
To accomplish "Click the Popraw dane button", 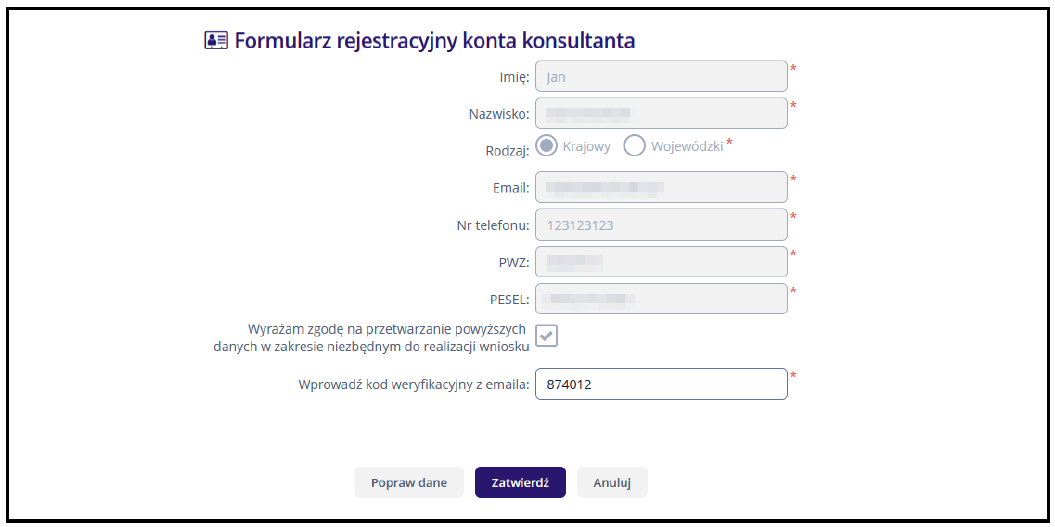I will click(x=408, y=482).
